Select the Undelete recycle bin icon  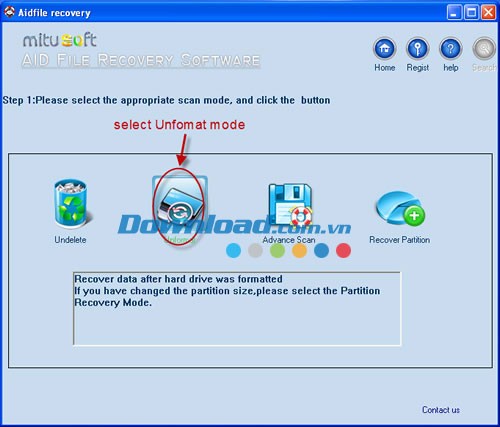[x=71, y=204]
